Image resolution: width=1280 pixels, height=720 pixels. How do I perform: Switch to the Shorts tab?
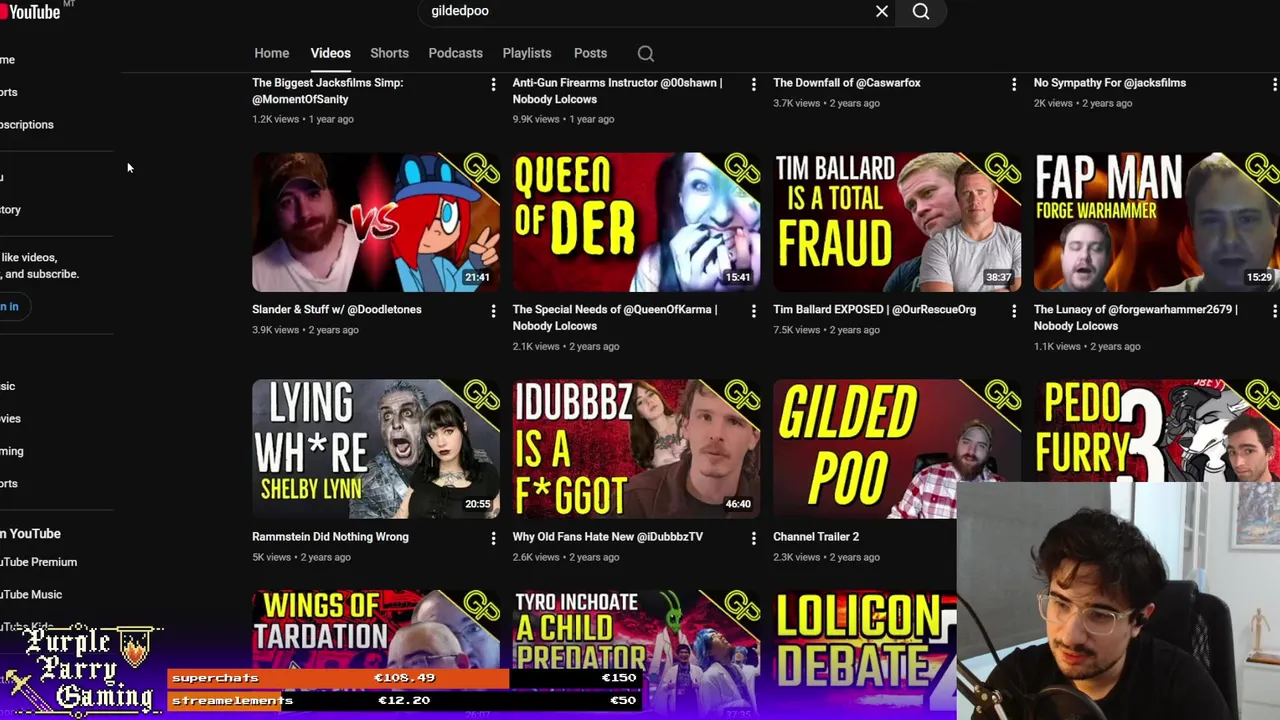389,53
